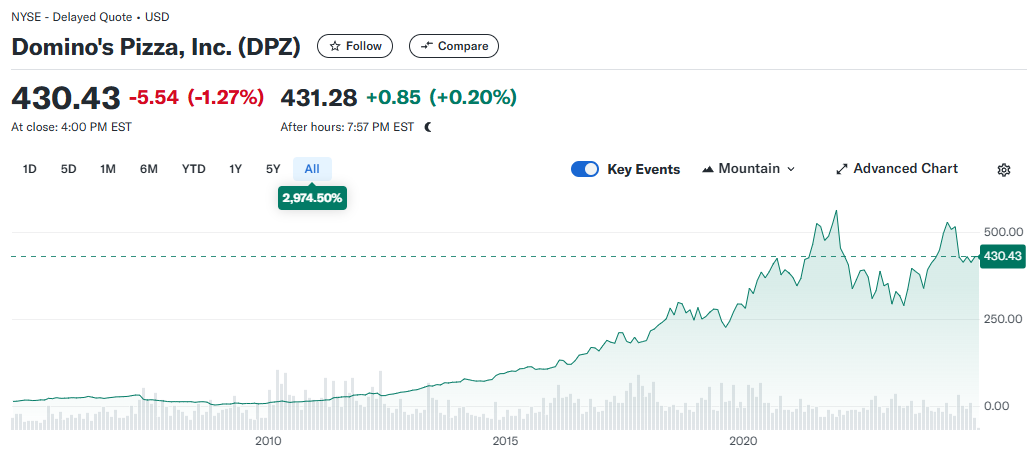Open the Mountain chart type dropdown
Viewport: 1036px width, 459px height.
coord(749,169)
